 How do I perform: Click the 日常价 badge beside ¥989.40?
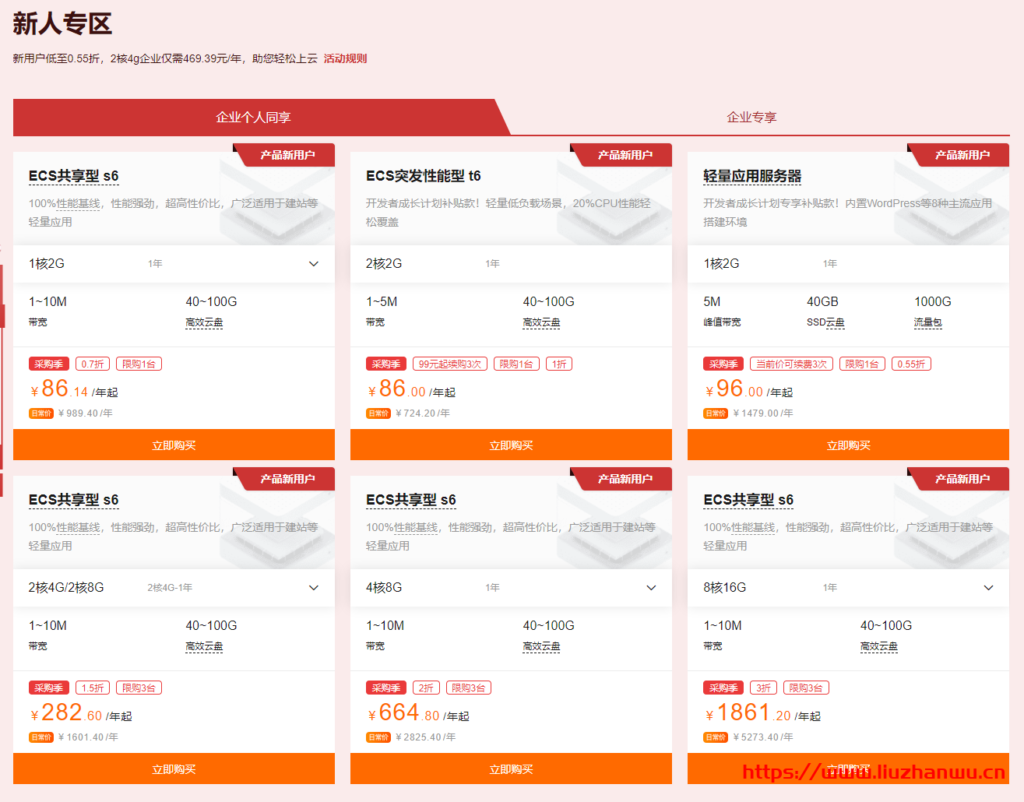point(40,413)
